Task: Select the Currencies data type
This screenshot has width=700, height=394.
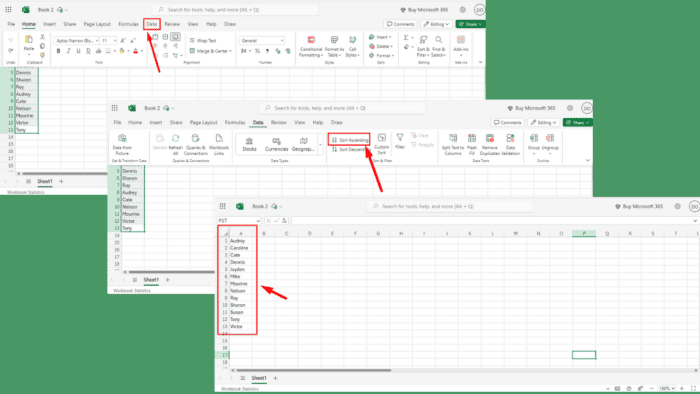Action: coord(276,145)
